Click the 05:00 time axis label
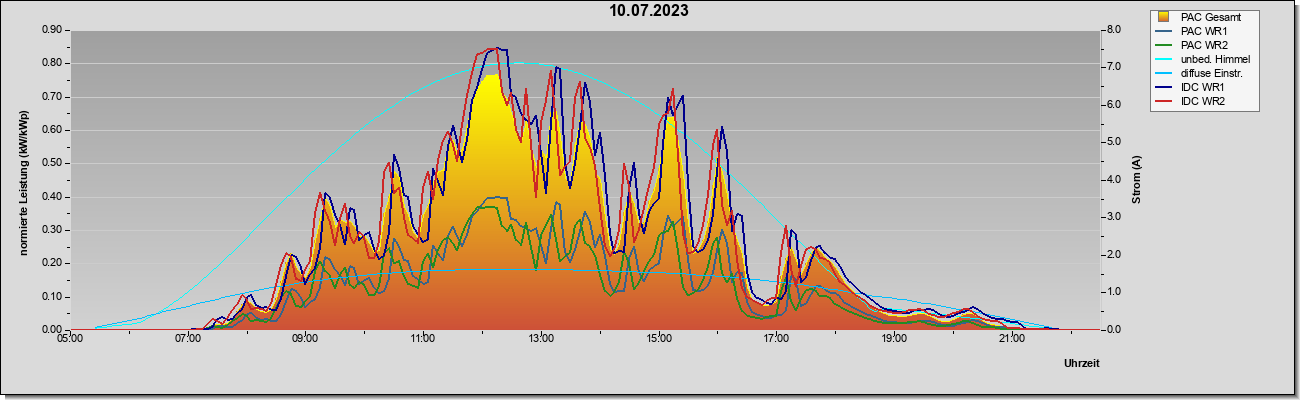The image size is (1300, 400). (x=70, y=339)
